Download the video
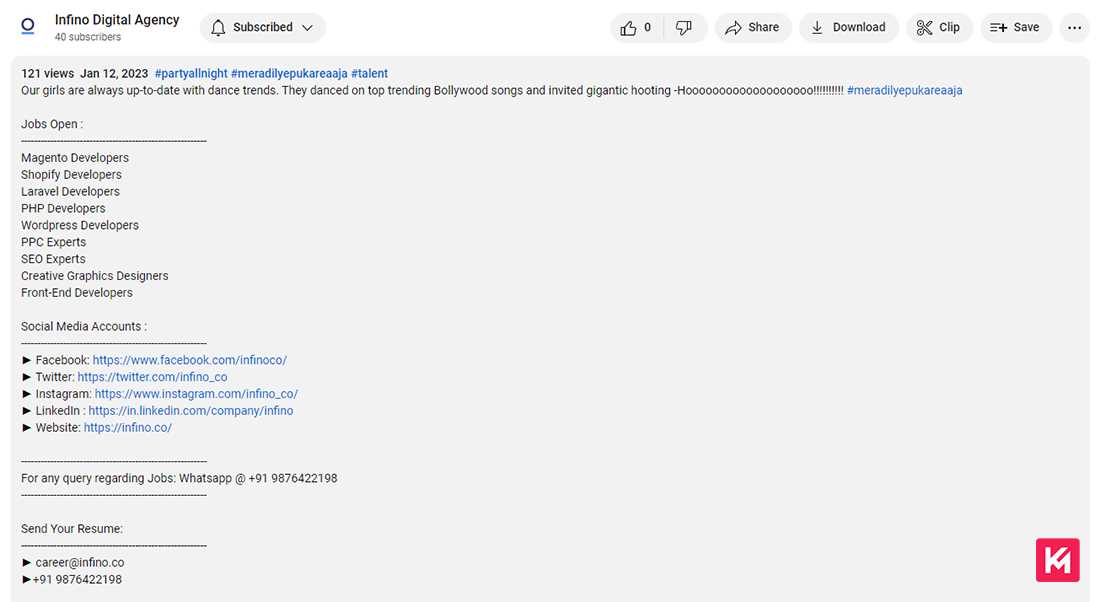Screen dimensions: 1100x602 (x=848, y=28)
